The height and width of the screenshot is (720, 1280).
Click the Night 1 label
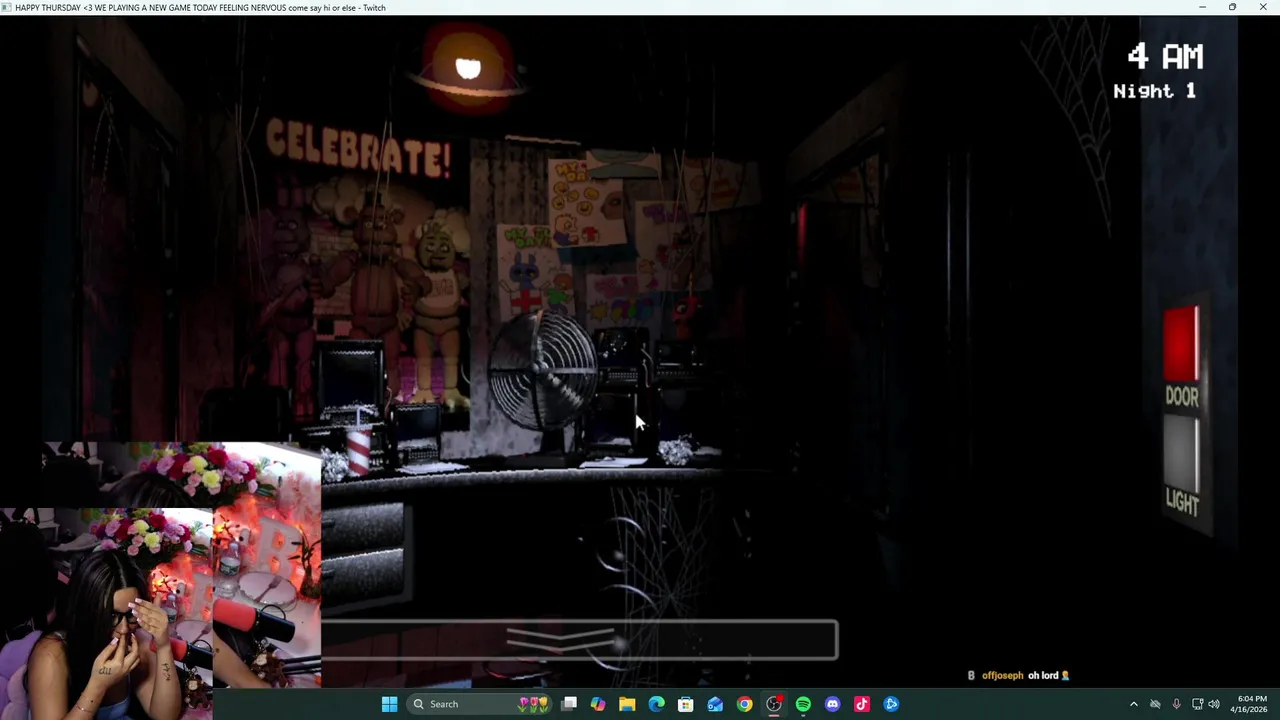click(x=1154, y=91)
